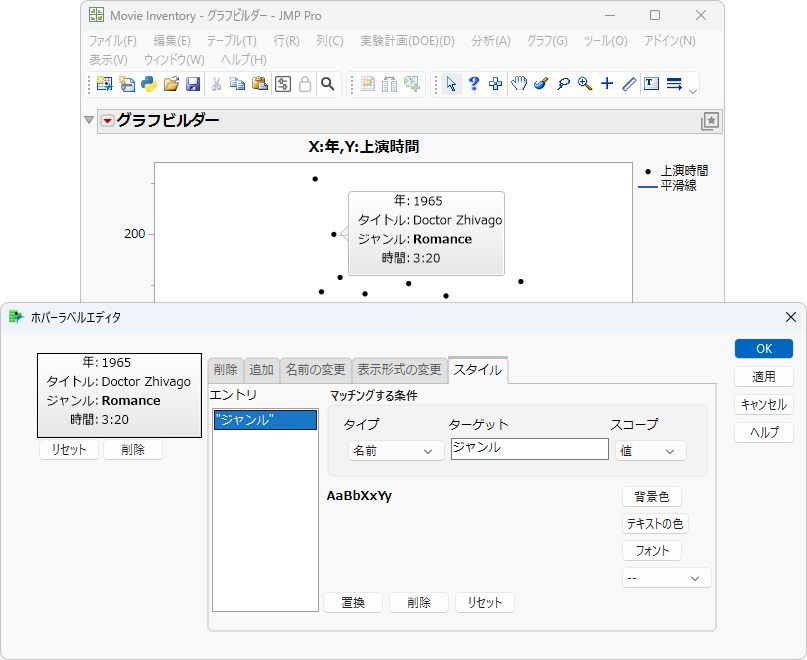Screen dimensions: 807x660
Task: Click OK in hover label editor
Action: (x=764, y=349)
